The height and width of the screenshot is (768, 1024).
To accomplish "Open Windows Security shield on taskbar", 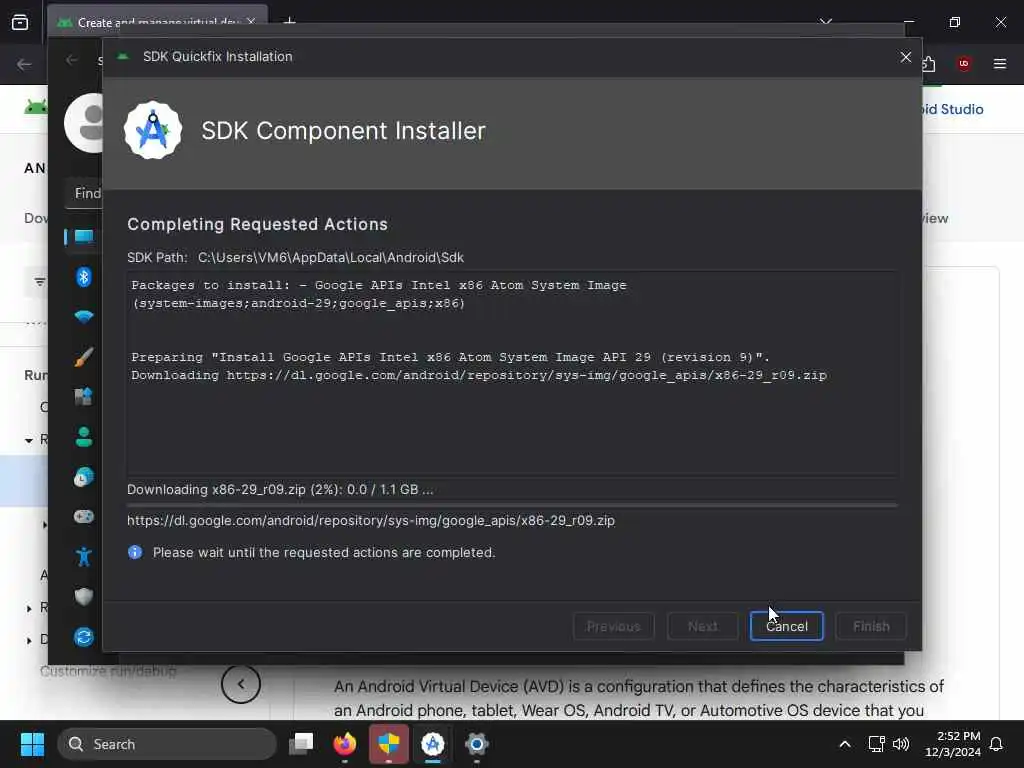I will 389,744.
